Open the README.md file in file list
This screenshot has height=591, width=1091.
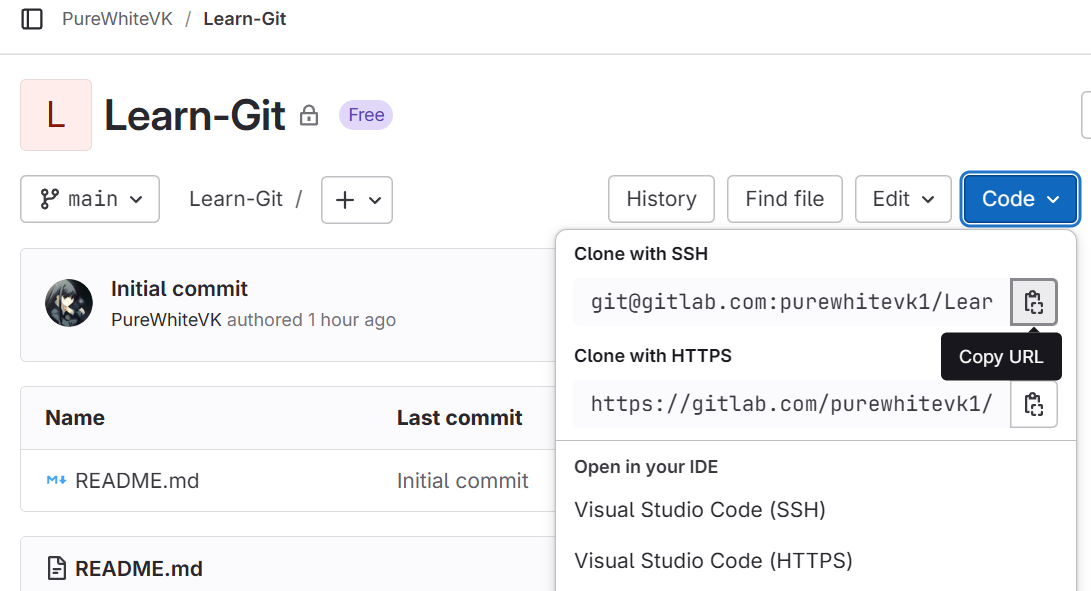(137, 481)
